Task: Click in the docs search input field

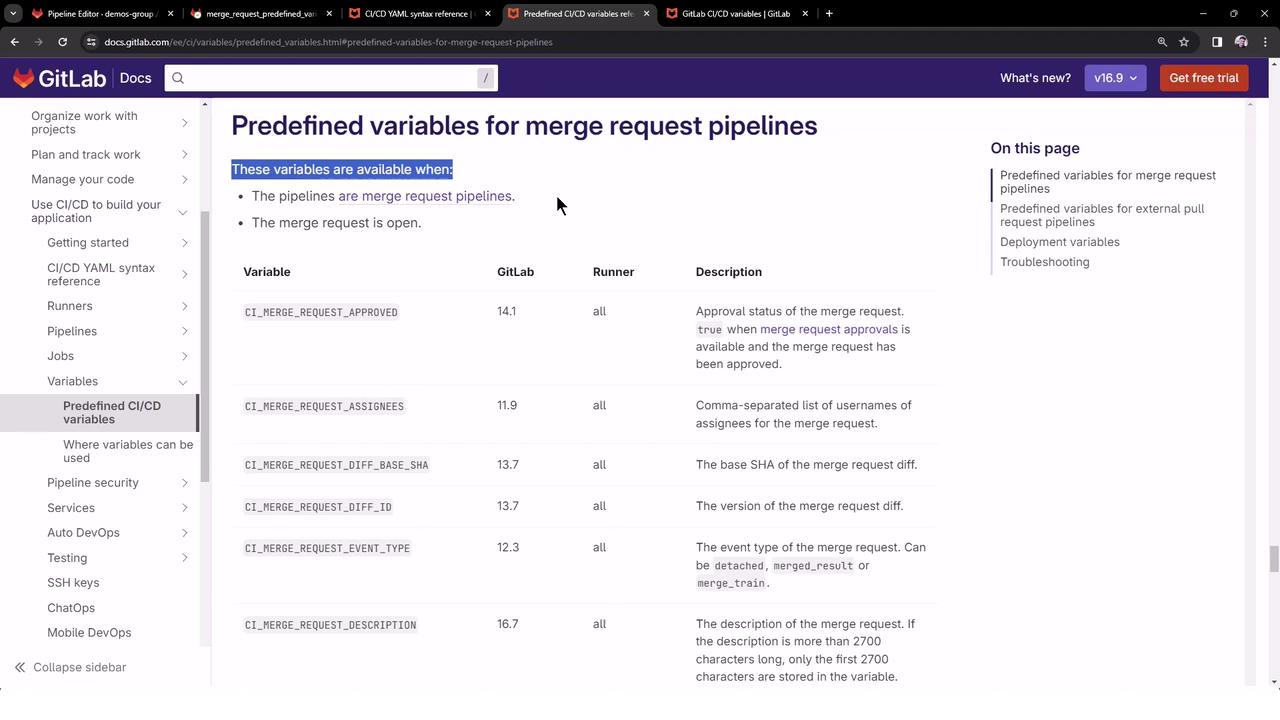Action: pyautogui.click(x=330, y=78)
